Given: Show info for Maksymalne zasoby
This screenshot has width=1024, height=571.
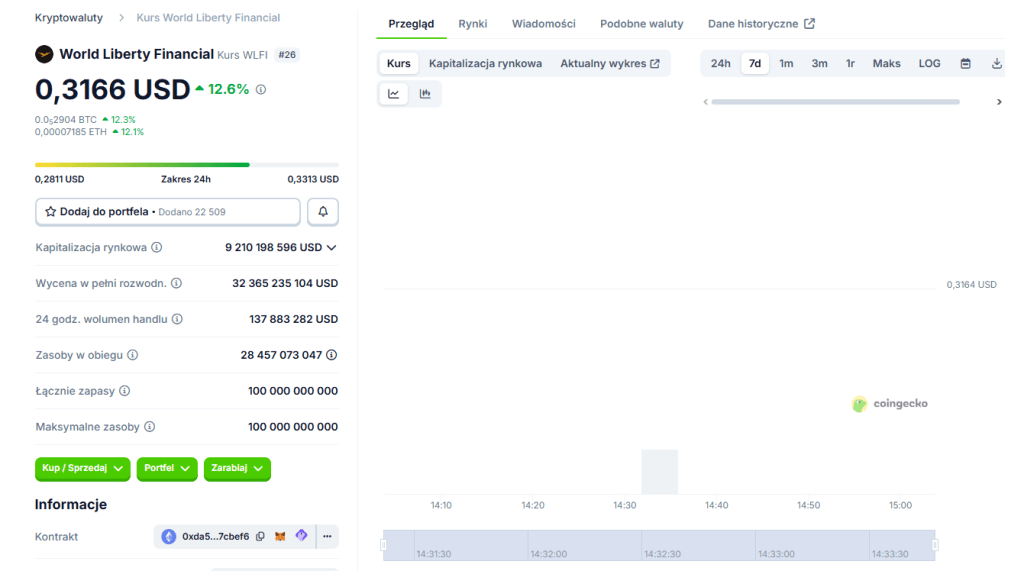Looking at the screenshot, I should click(x=150, y=427).
